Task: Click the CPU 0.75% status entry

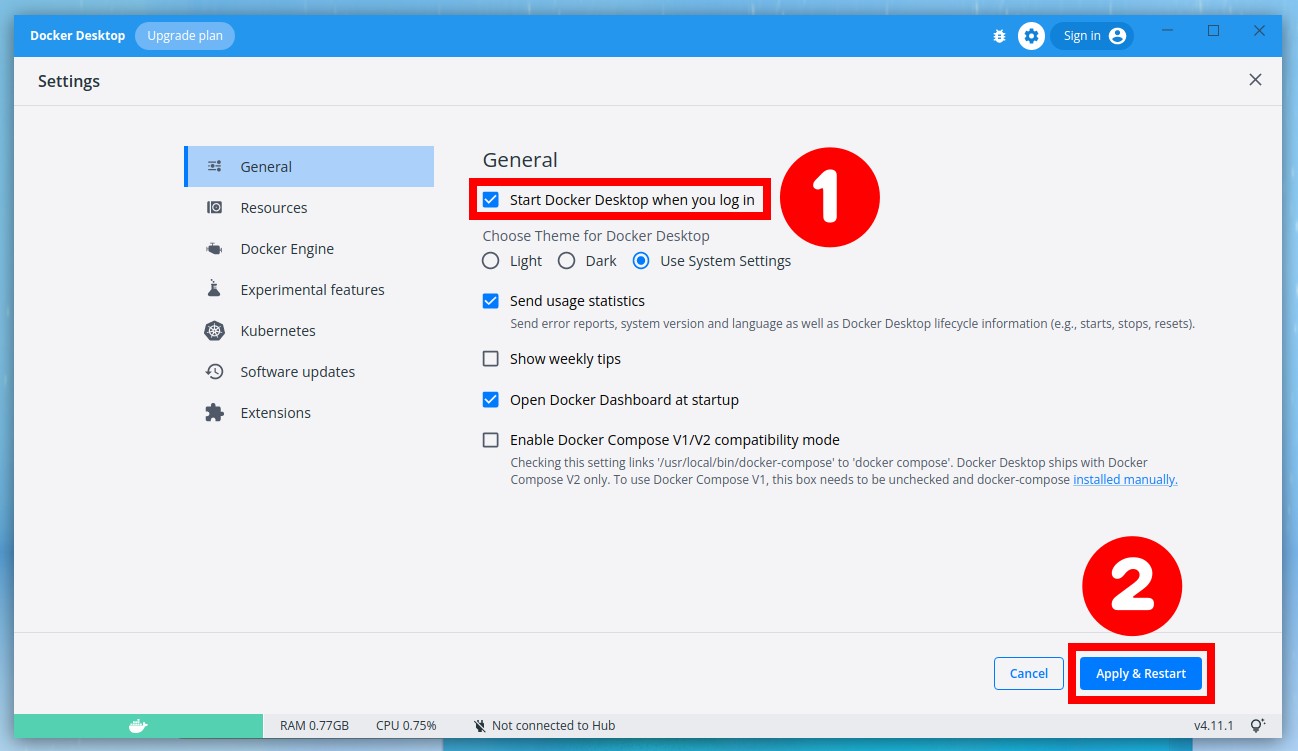Action: 406,726
